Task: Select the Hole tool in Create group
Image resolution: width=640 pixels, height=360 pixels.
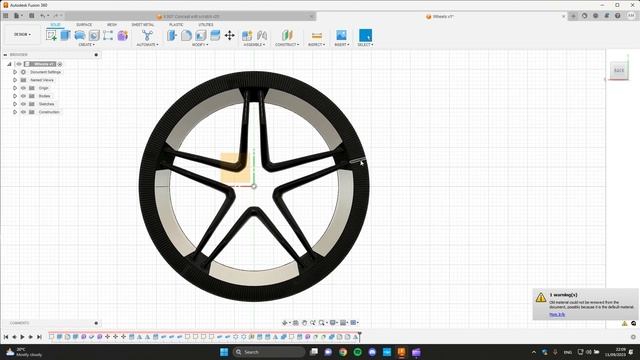Action: click(94, 36)
